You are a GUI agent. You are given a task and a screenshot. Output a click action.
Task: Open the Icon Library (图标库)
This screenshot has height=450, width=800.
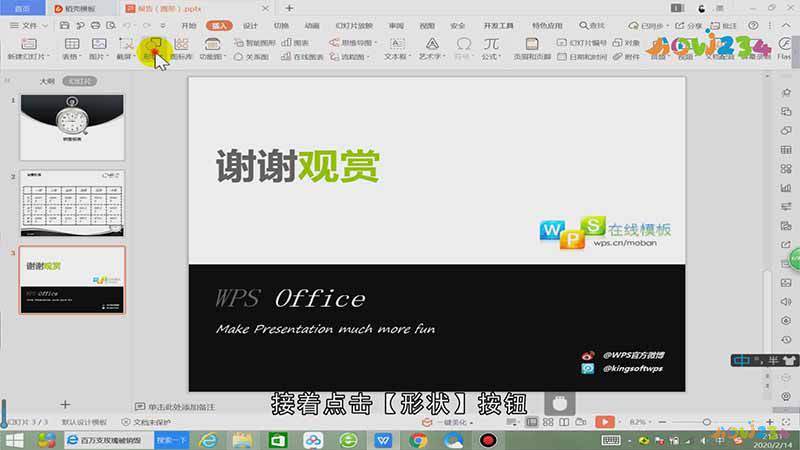(x=181, y=48)
